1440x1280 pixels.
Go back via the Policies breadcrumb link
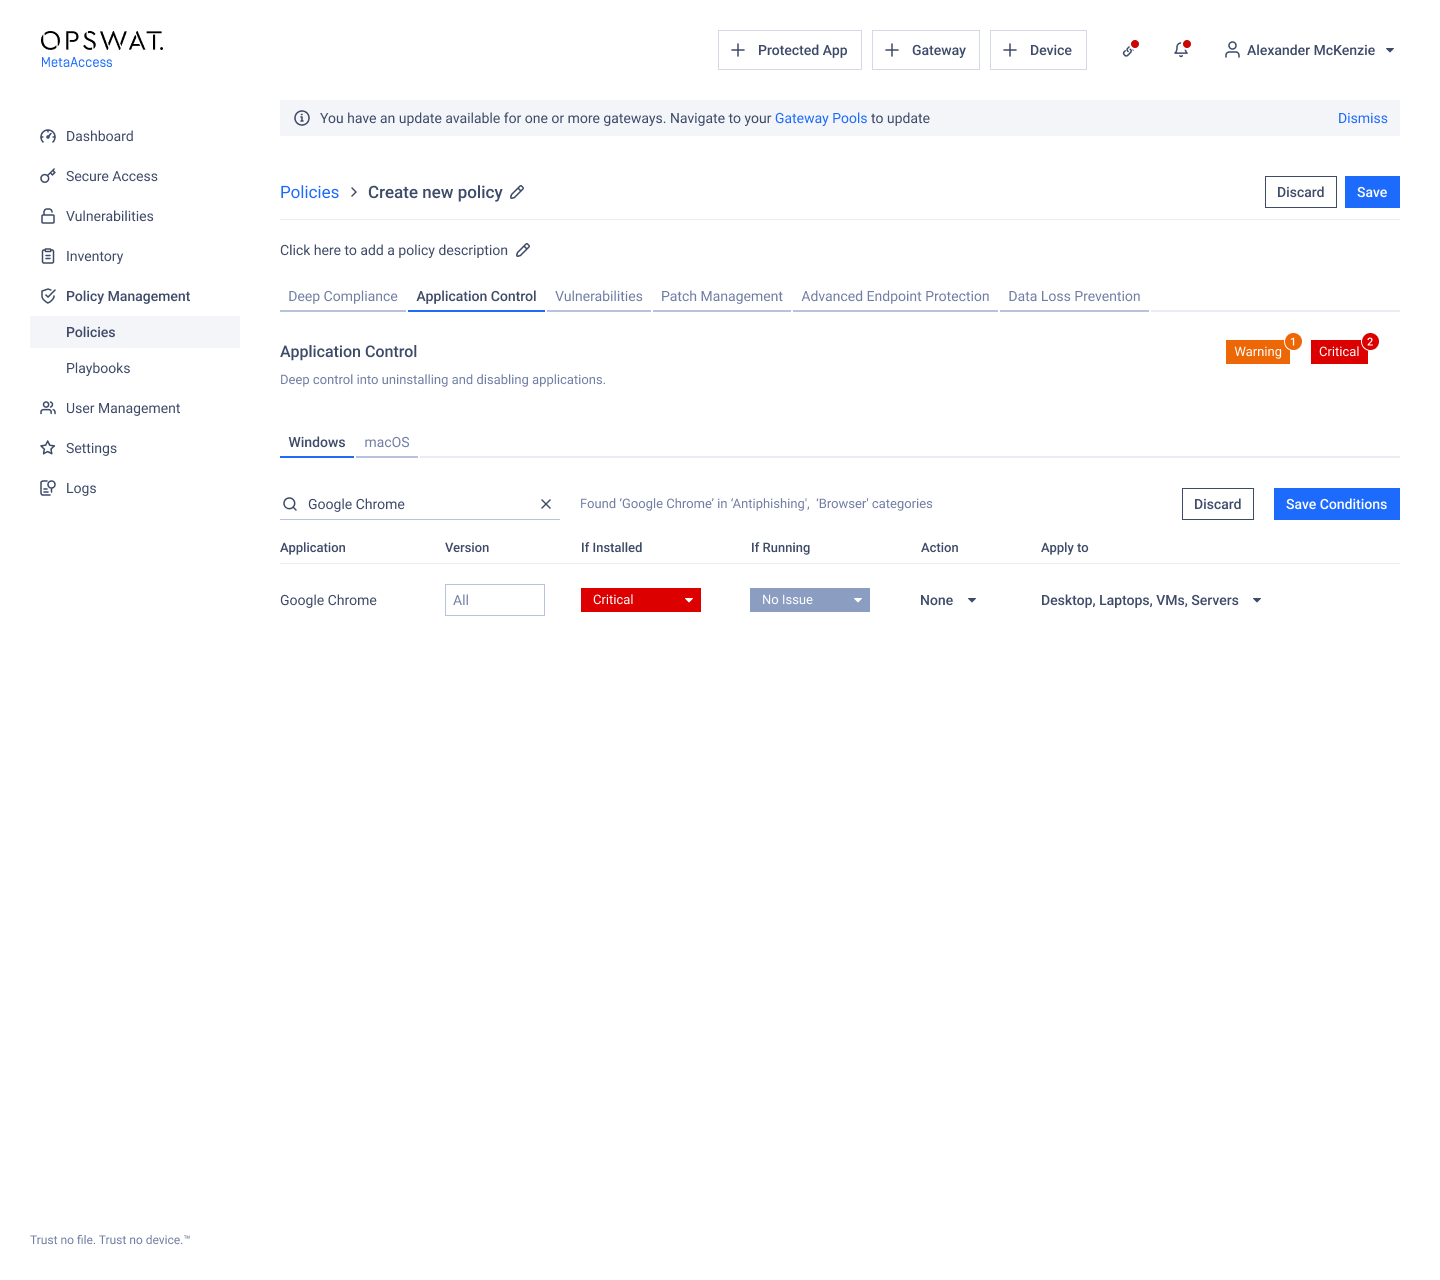coord(309,192)
